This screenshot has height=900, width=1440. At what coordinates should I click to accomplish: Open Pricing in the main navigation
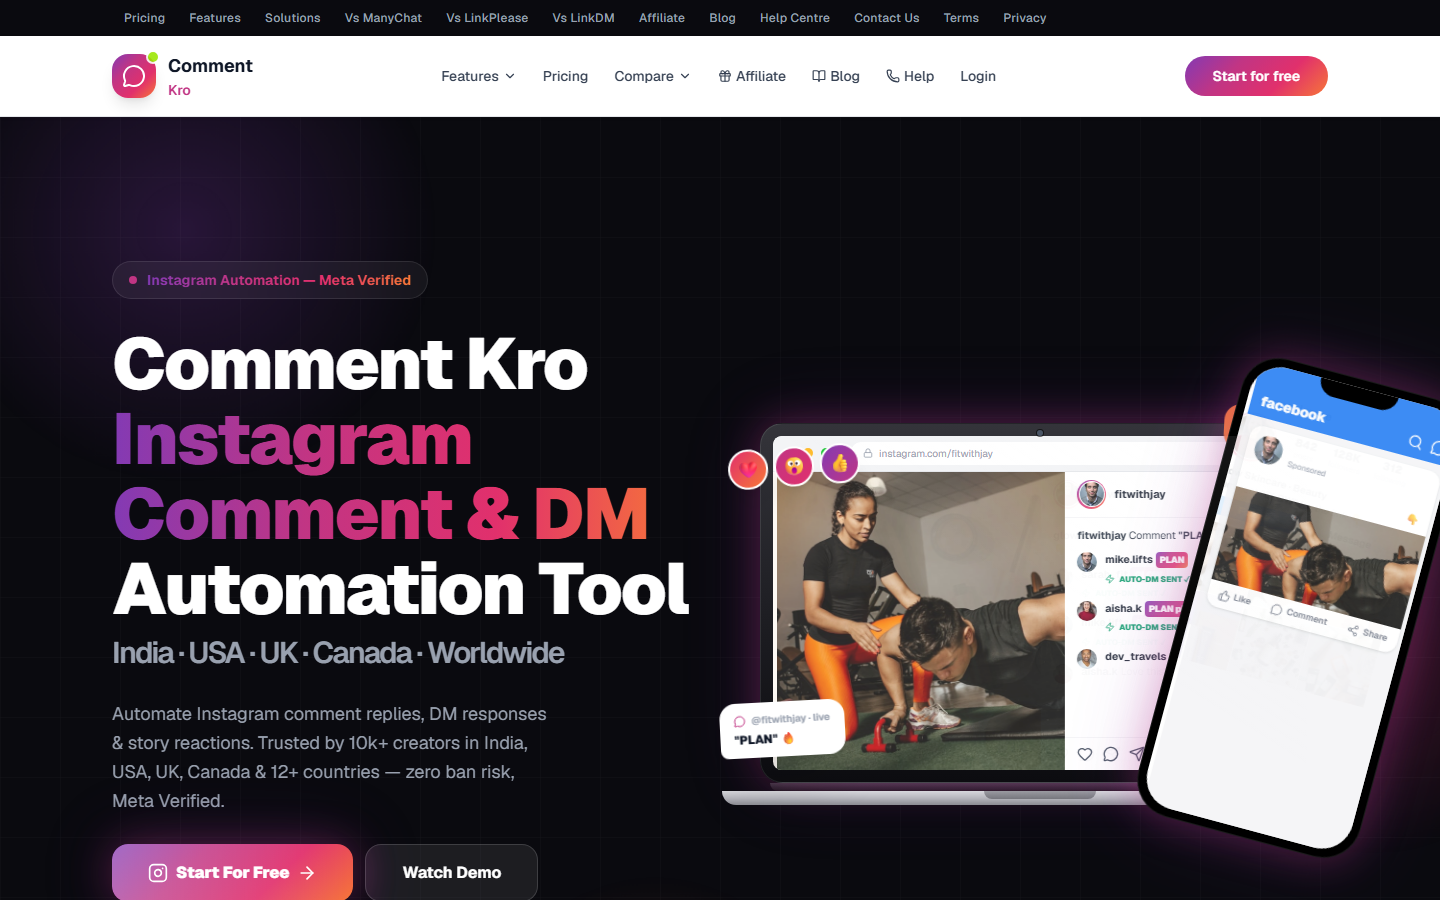point(565,76)
